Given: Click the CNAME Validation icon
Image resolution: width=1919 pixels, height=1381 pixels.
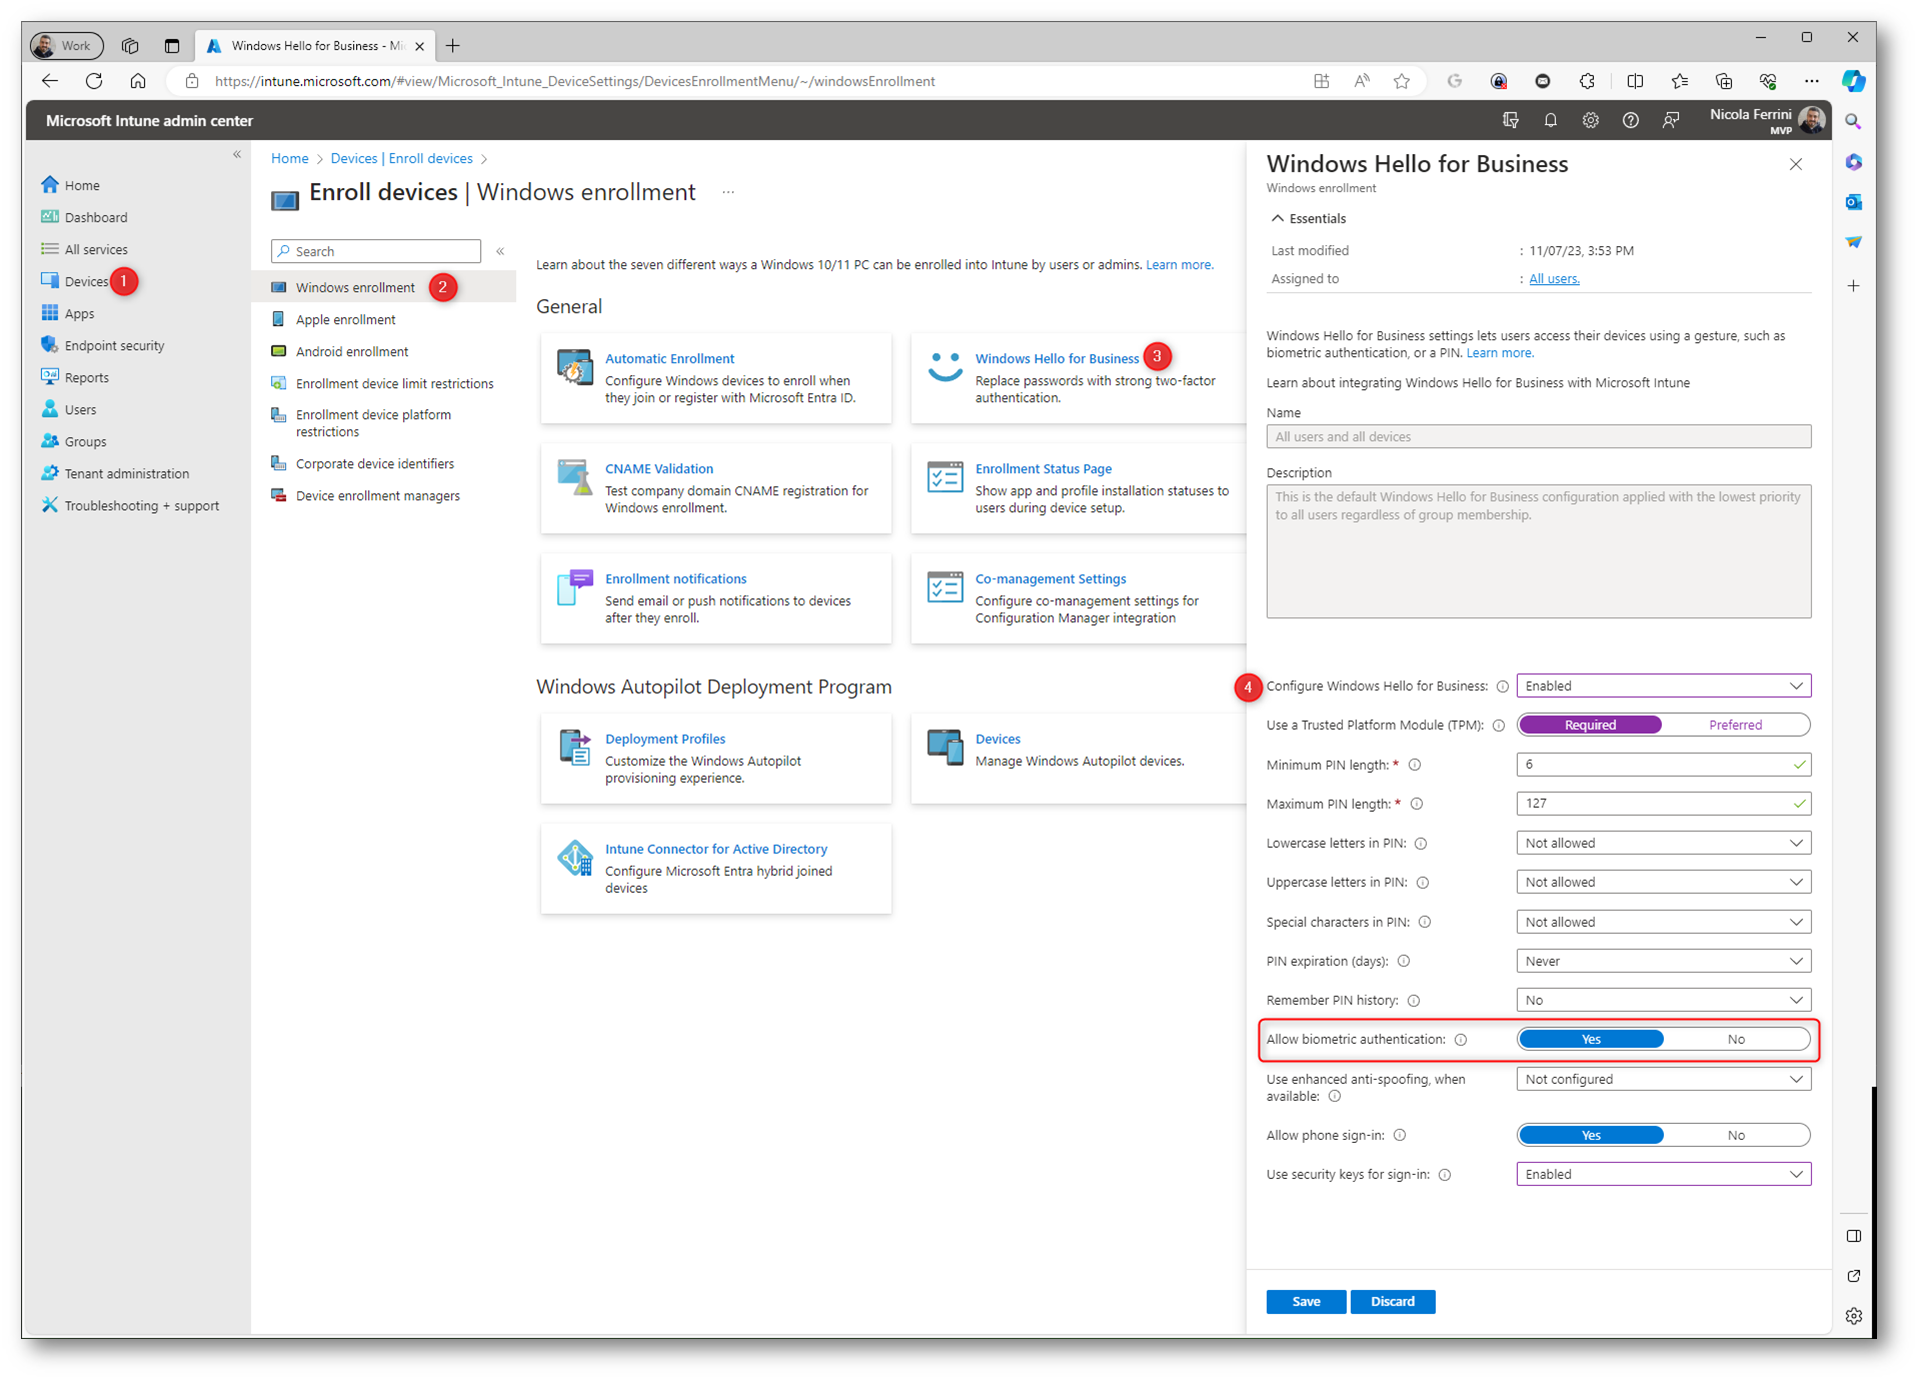Looking at the screenshot, I should pyautogui.click(x=574, y=477).
